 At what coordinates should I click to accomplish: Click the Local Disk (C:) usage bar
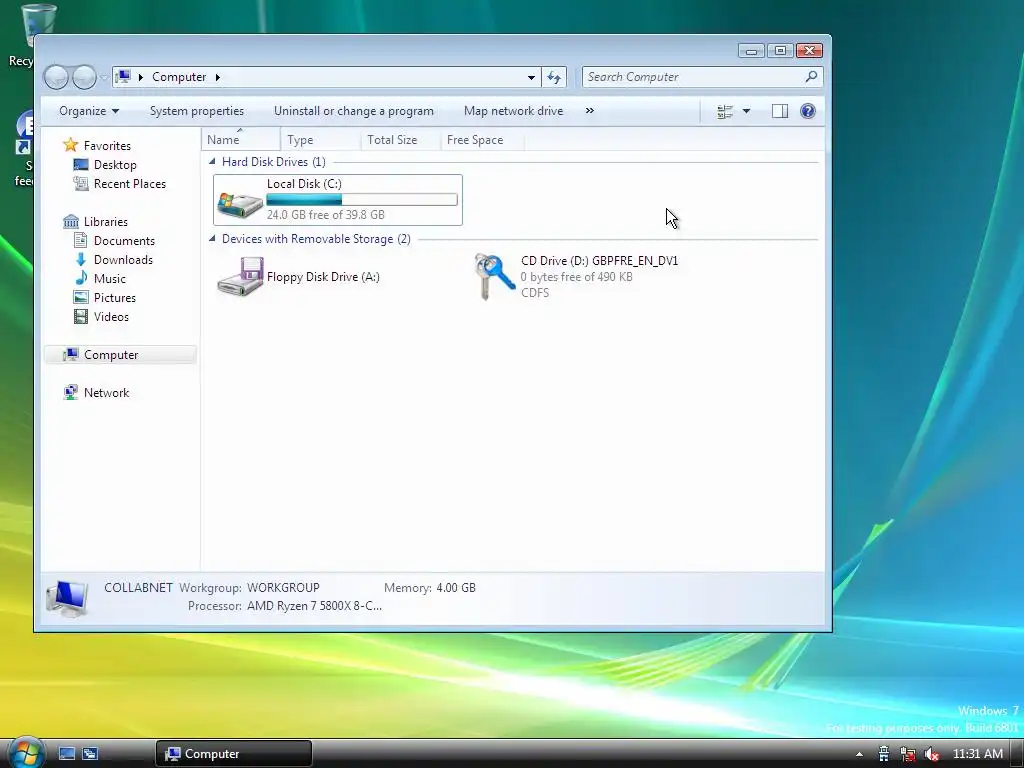click(362, 200)
